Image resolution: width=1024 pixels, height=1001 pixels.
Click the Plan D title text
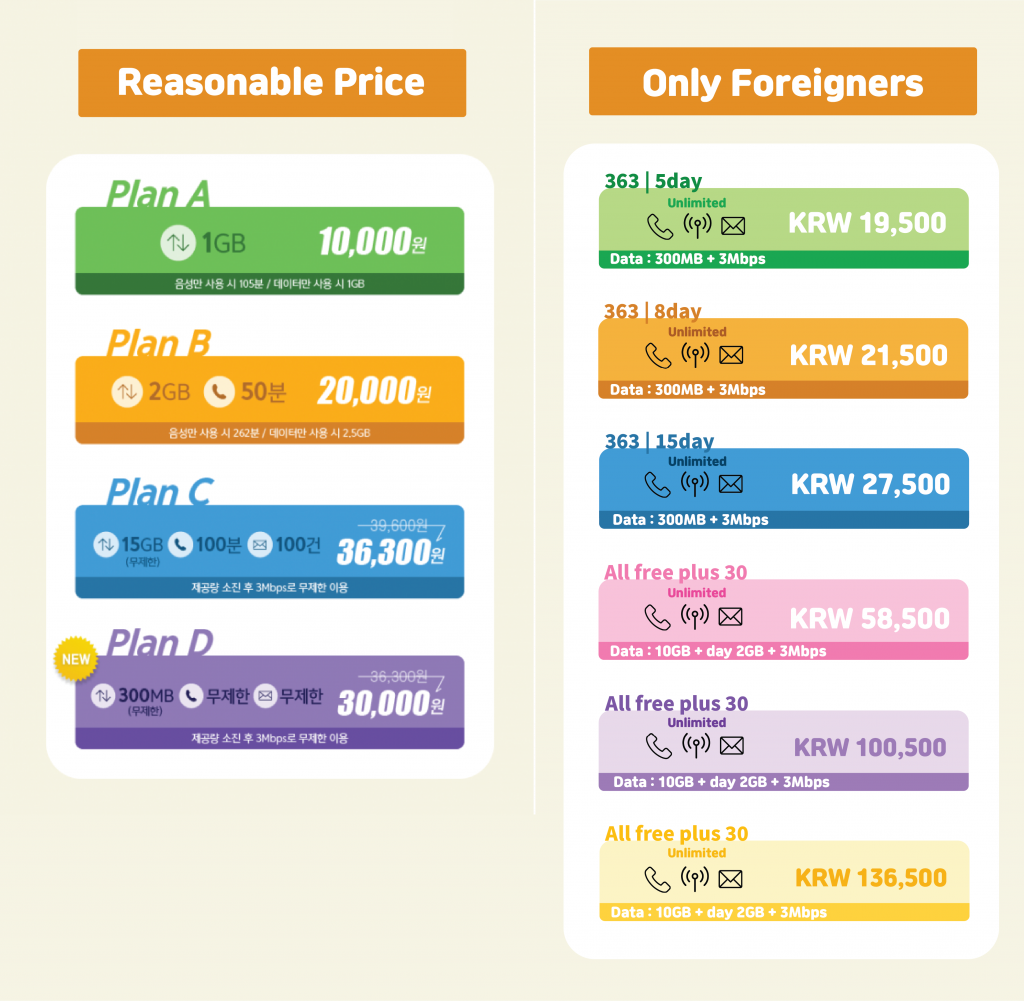click(x=160, y=643)
